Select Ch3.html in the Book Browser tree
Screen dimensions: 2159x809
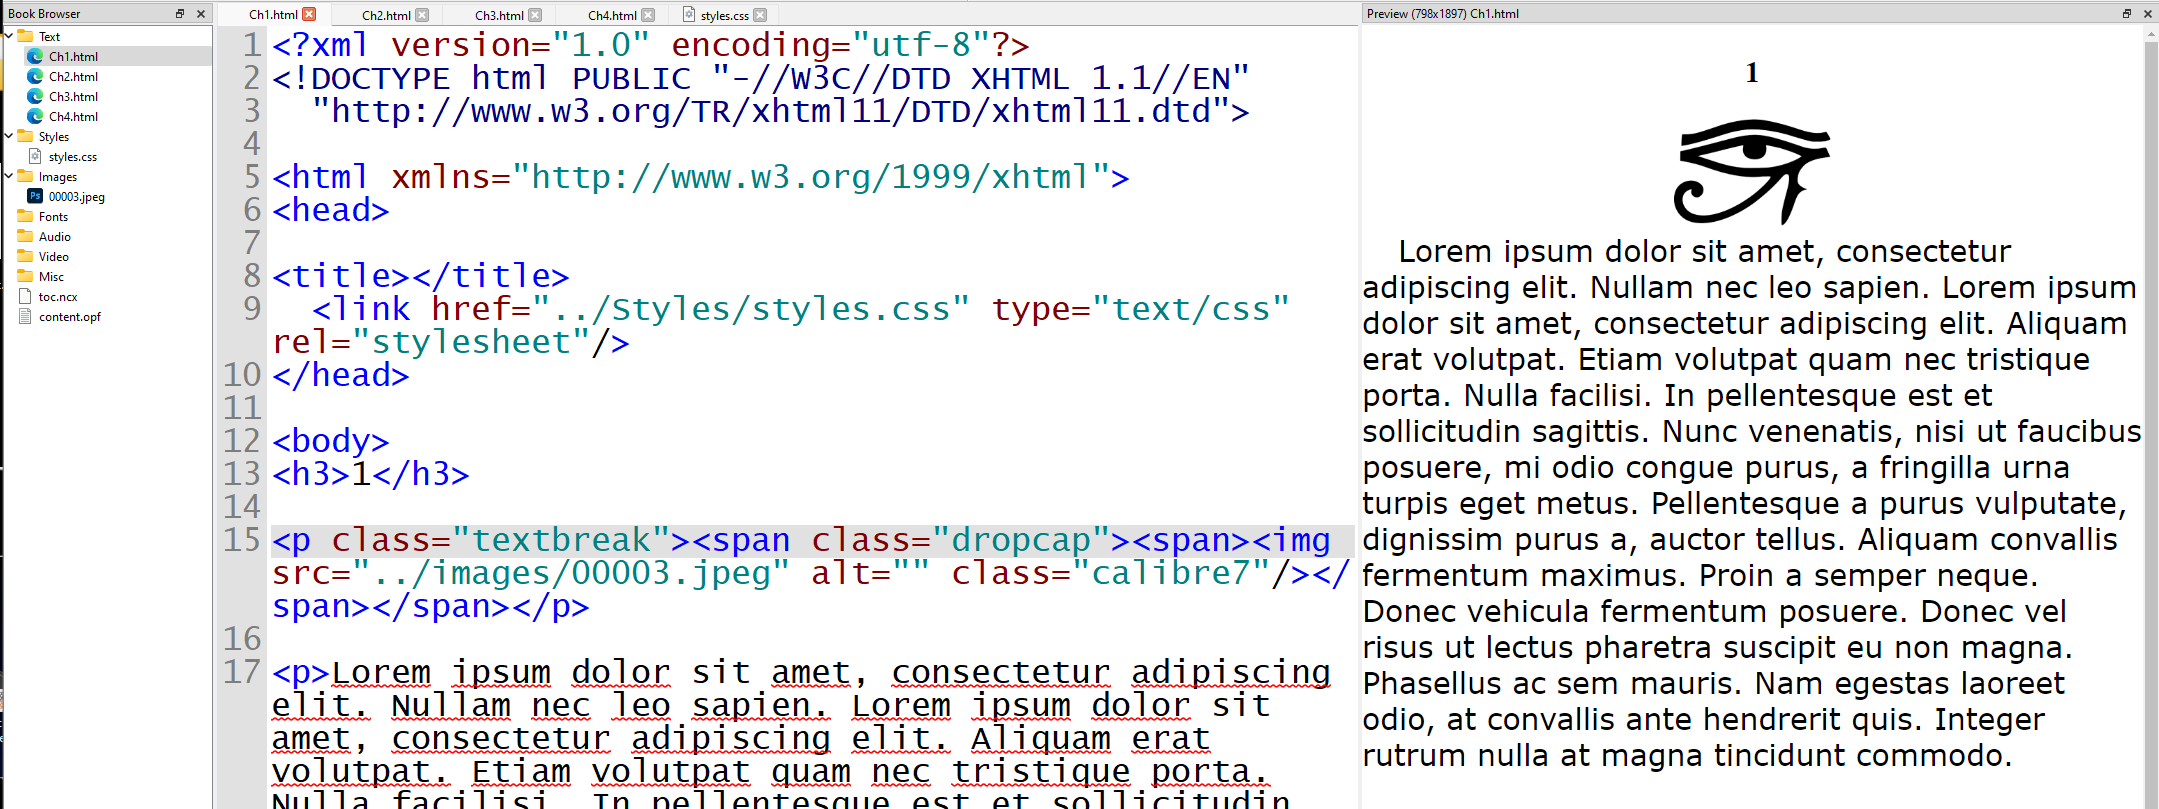tap(73, 97)
